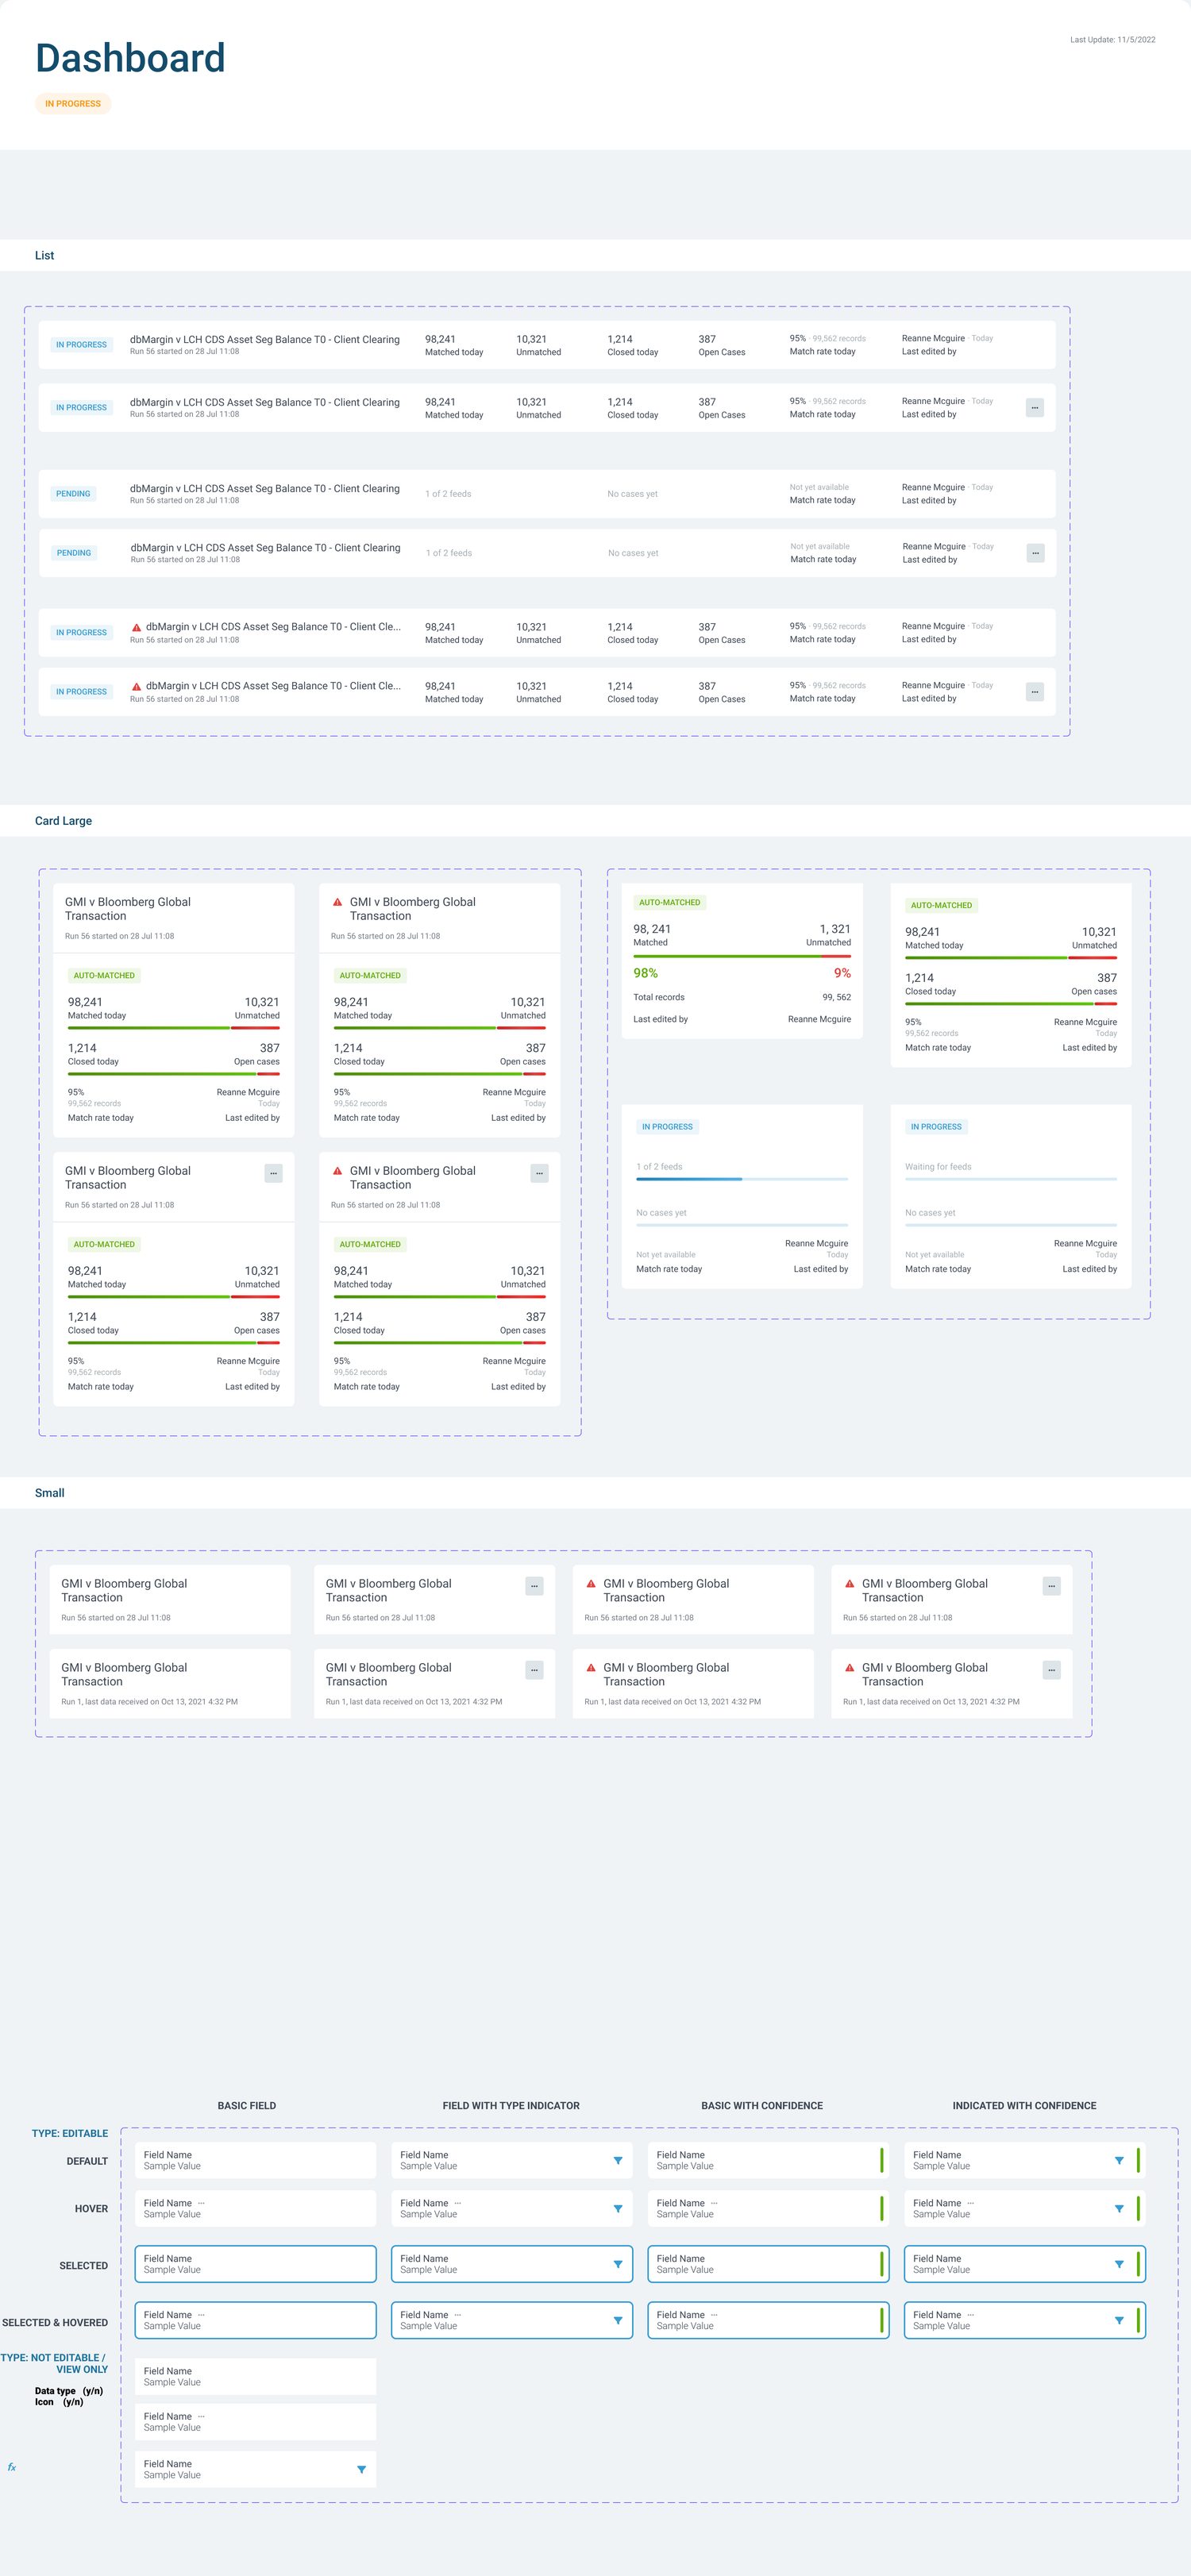Click warning icon on small 'Run 1' card without options
Screen dimensions: 1191x2576
[x=591, y=1668]
